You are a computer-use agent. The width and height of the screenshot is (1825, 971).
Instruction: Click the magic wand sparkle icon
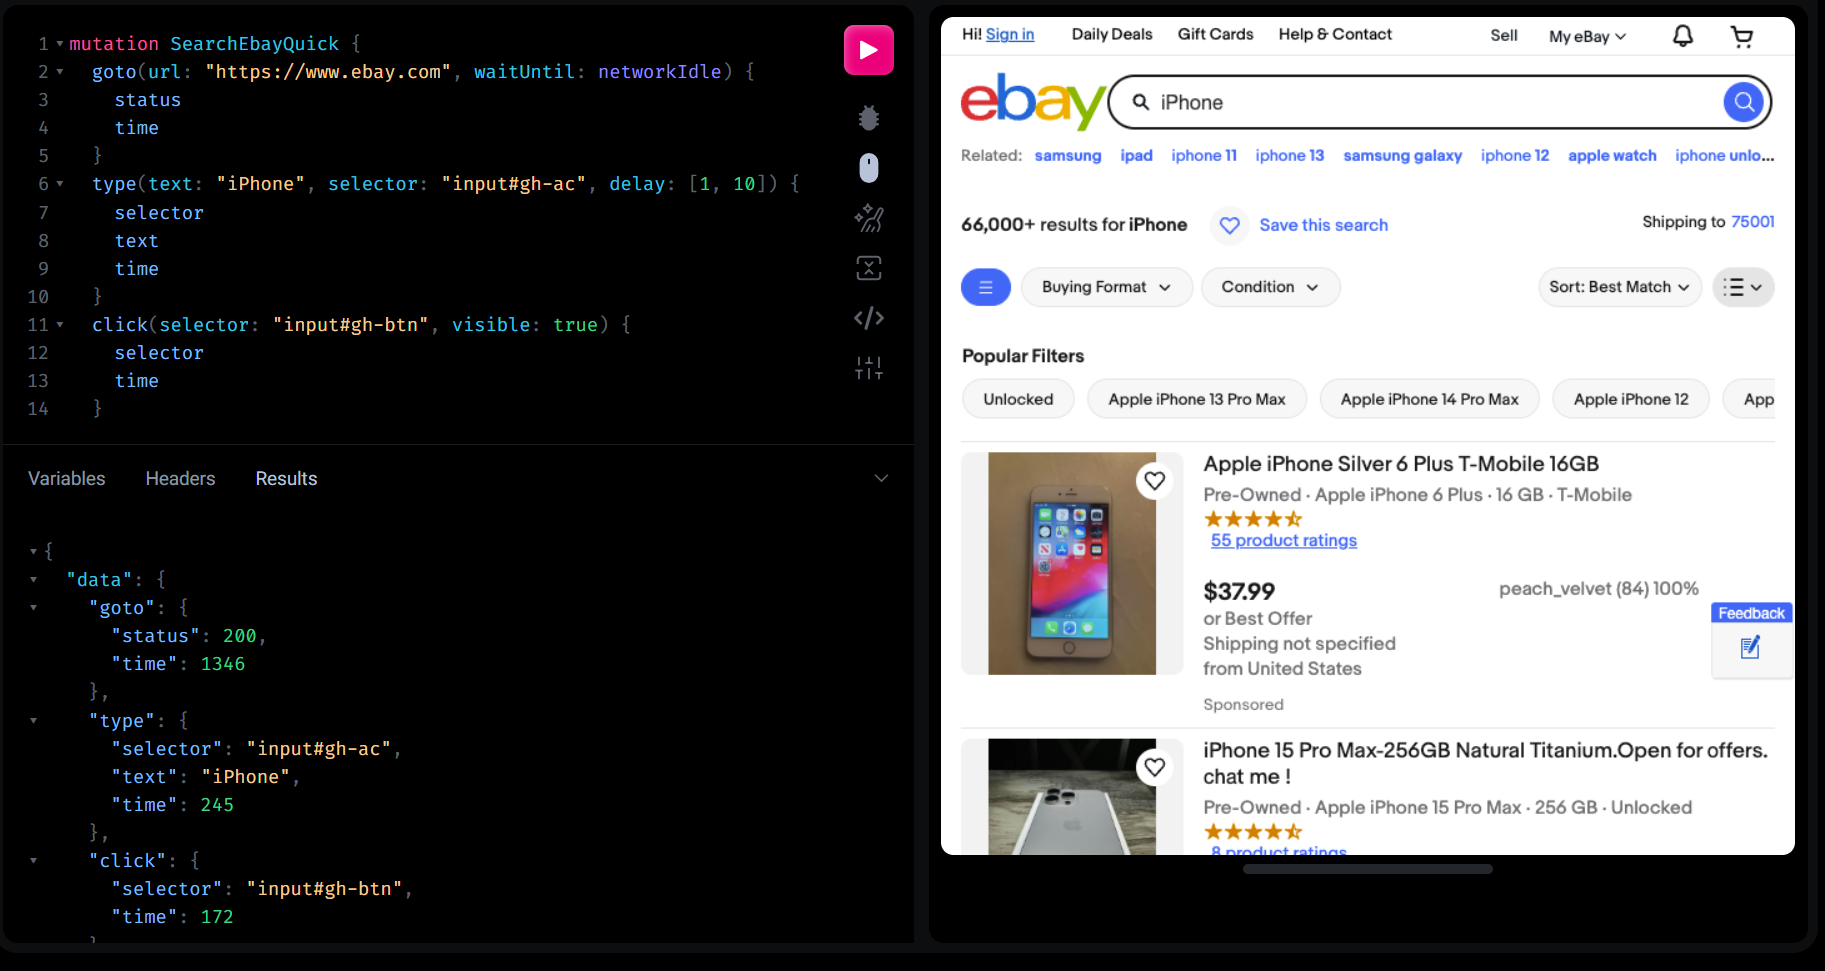tap(868, 218)
